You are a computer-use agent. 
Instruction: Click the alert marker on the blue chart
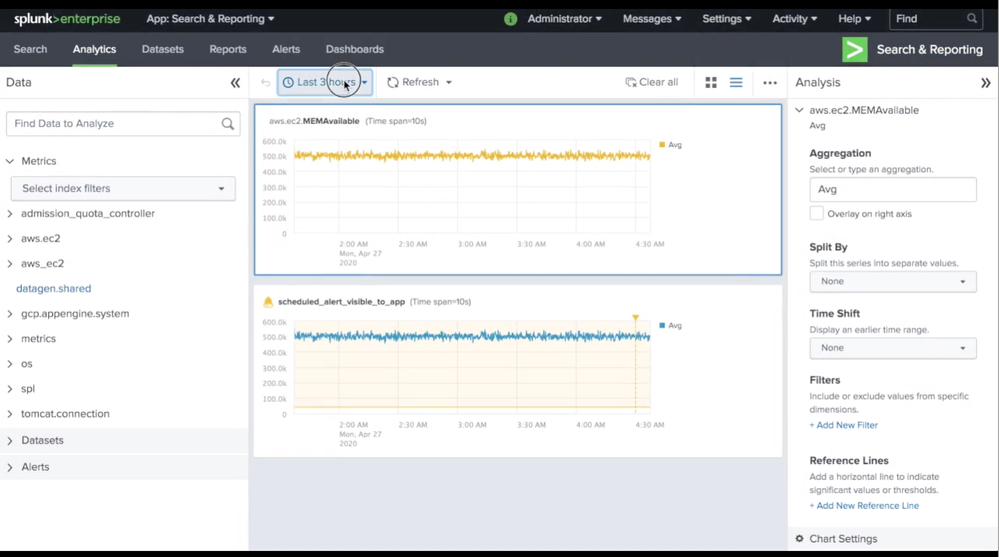coord(635,317)
